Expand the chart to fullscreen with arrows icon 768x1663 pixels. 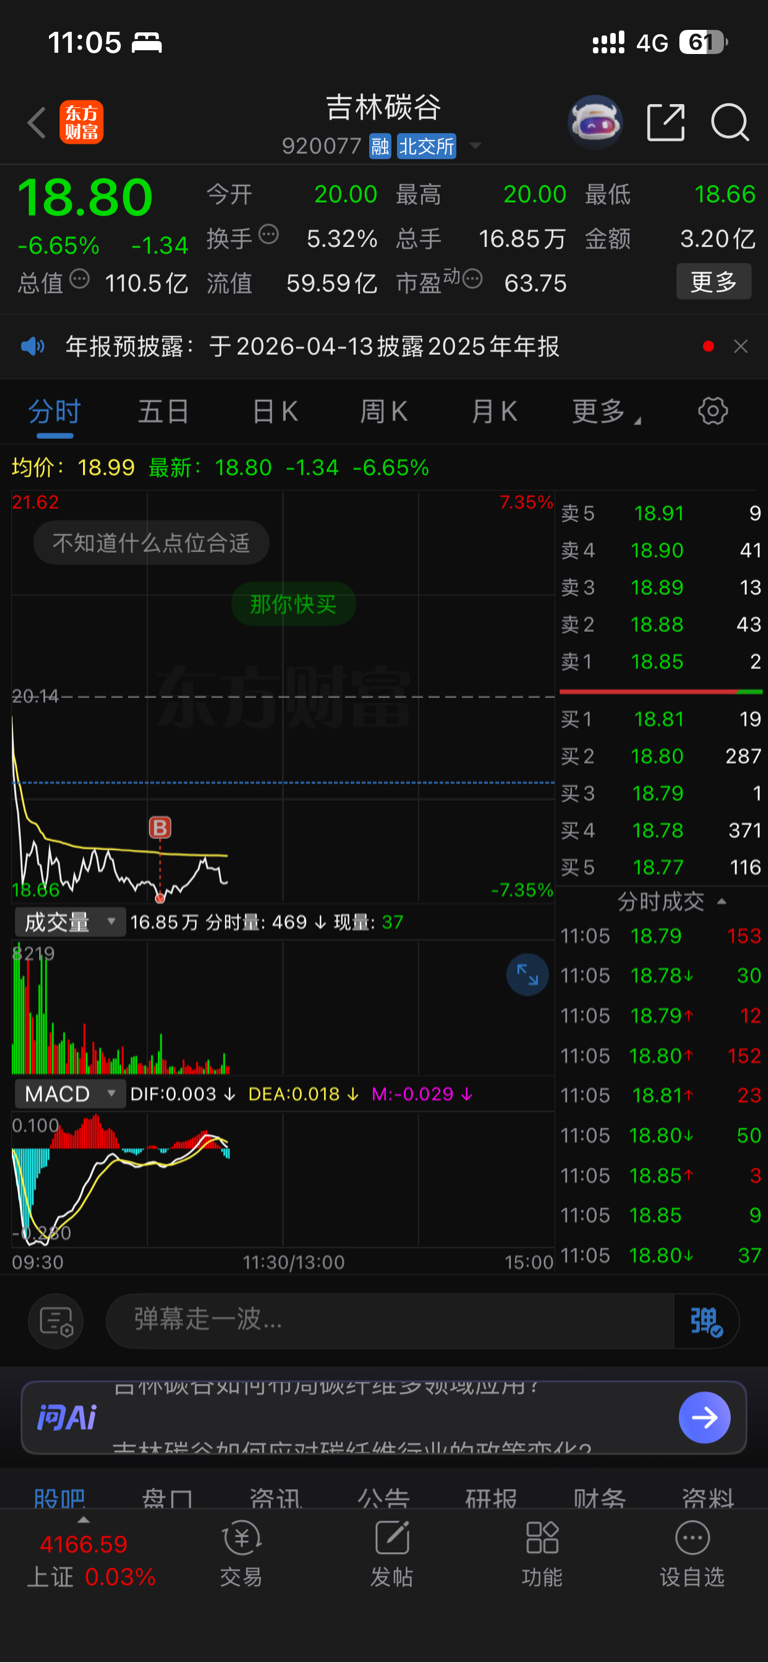[x=527, y=975]
